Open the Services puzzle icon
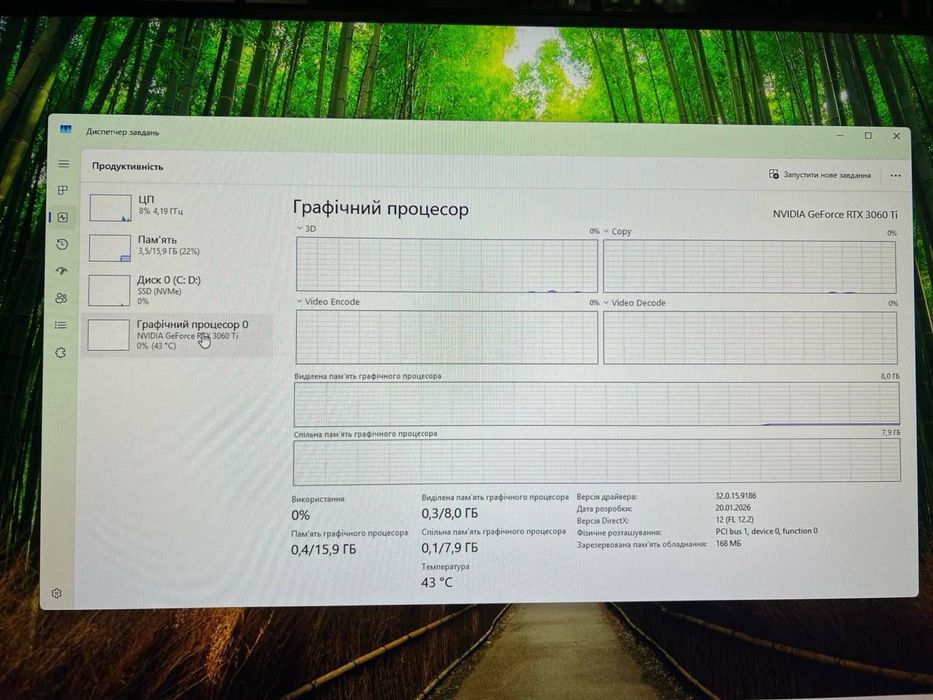933x700 pixels. [60, 352]
